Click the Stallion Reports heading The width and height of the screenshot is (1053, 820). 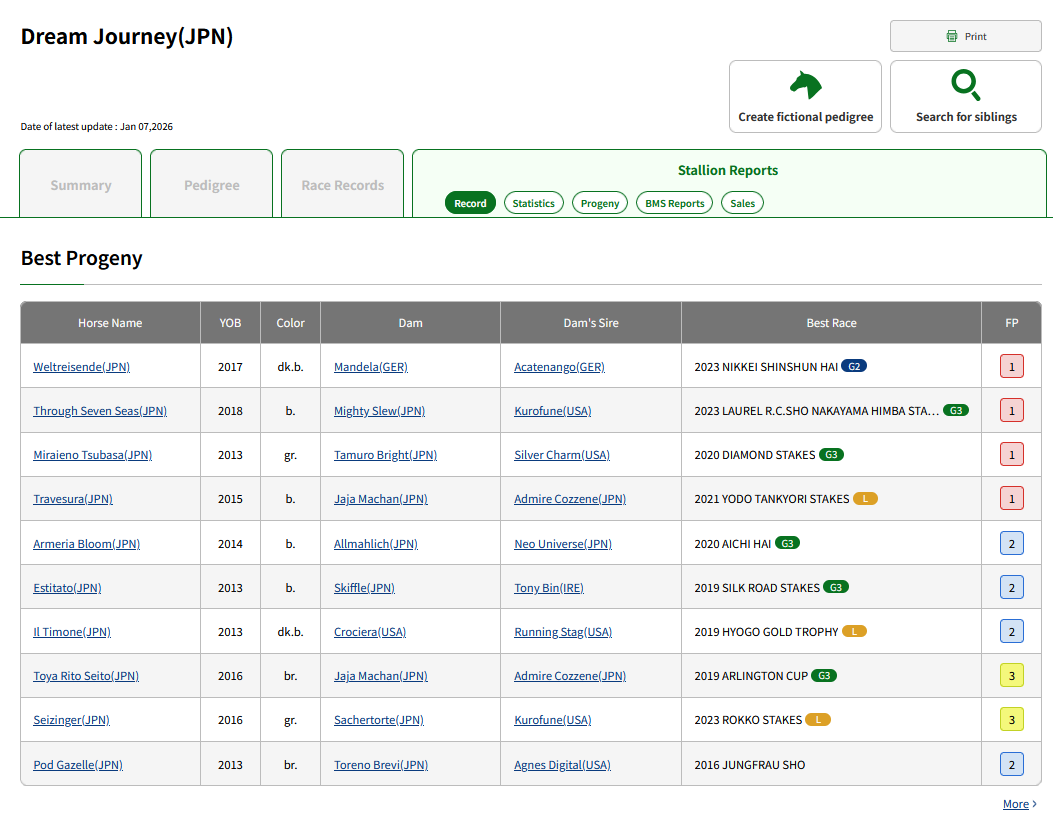(728, 170)
